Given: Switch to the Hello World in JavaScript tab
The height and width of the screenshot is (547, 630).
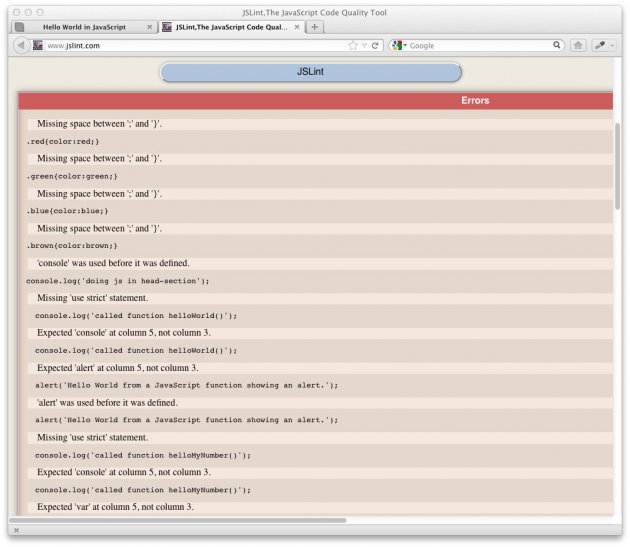Looking at the screenshot, I should tap(84, 27).
